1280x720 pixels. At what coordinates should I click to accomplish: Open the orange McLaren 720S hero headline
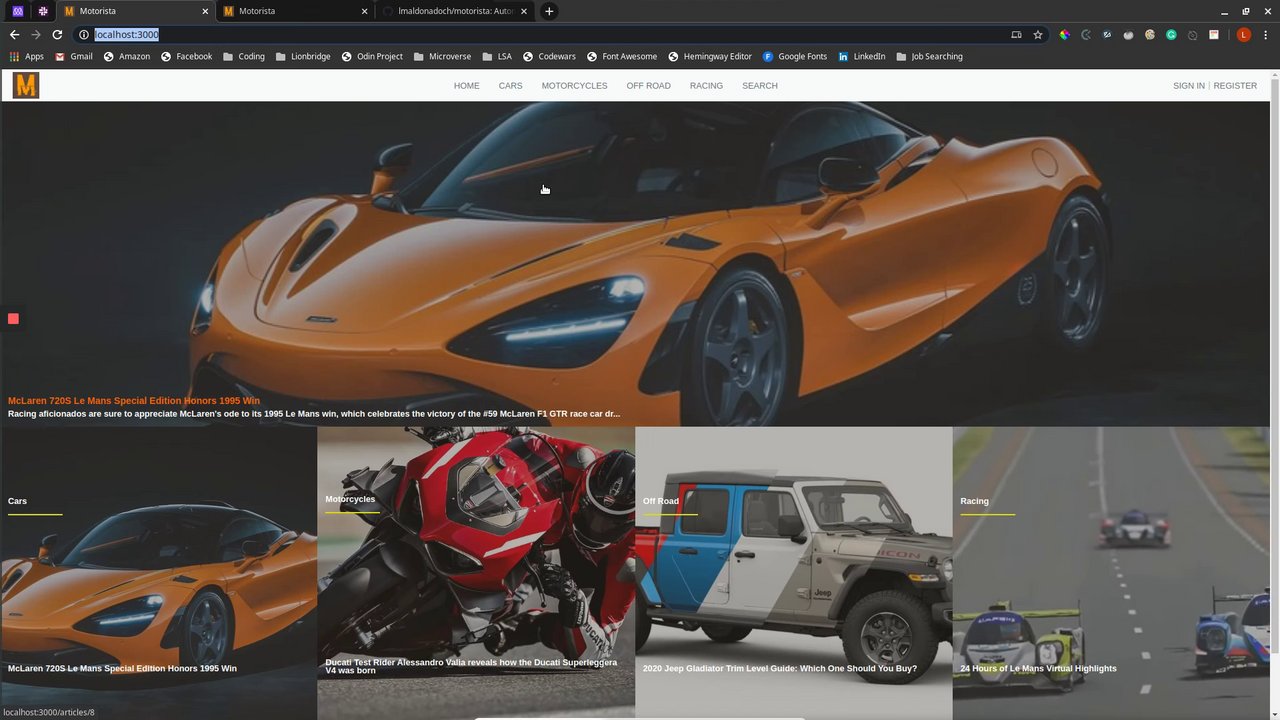[x=134, y=401]
